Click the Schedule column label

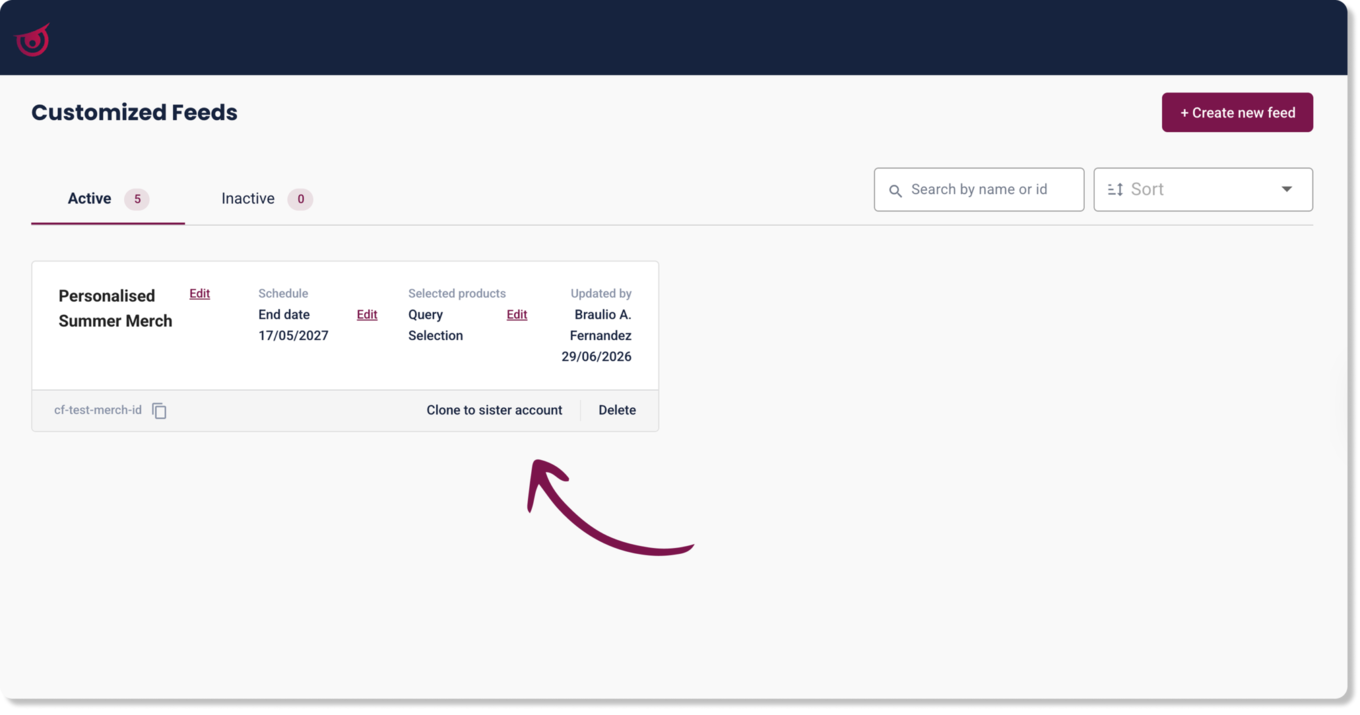pyautogui.click(x=283, y=294)
